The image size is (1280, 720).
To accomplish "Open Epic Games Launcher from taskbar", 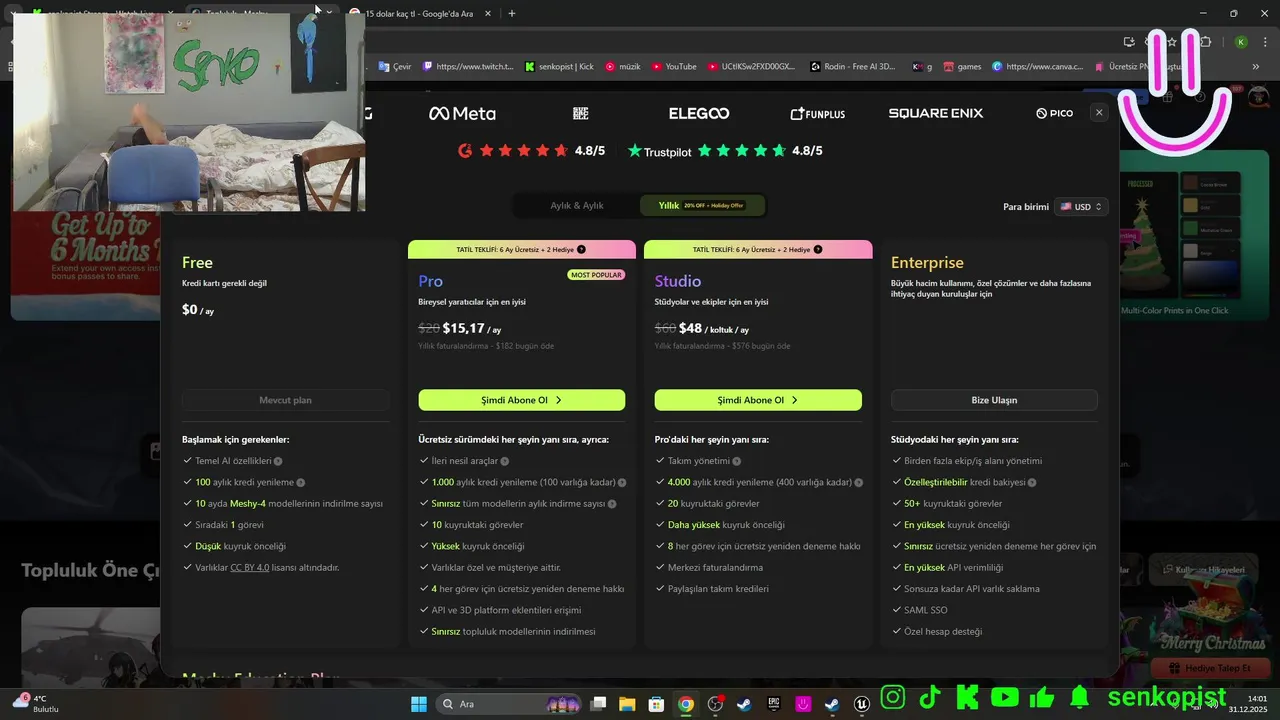I will click(774, 704).
